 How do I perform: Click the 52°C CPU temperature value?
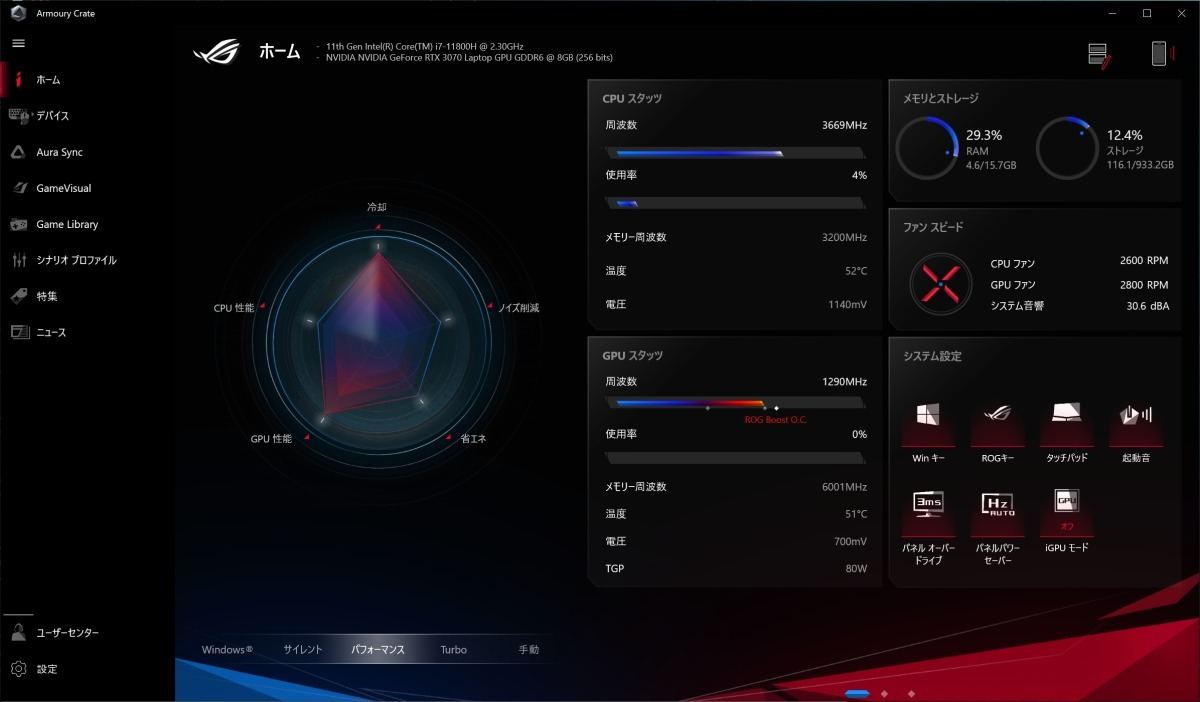pos(856,271)
